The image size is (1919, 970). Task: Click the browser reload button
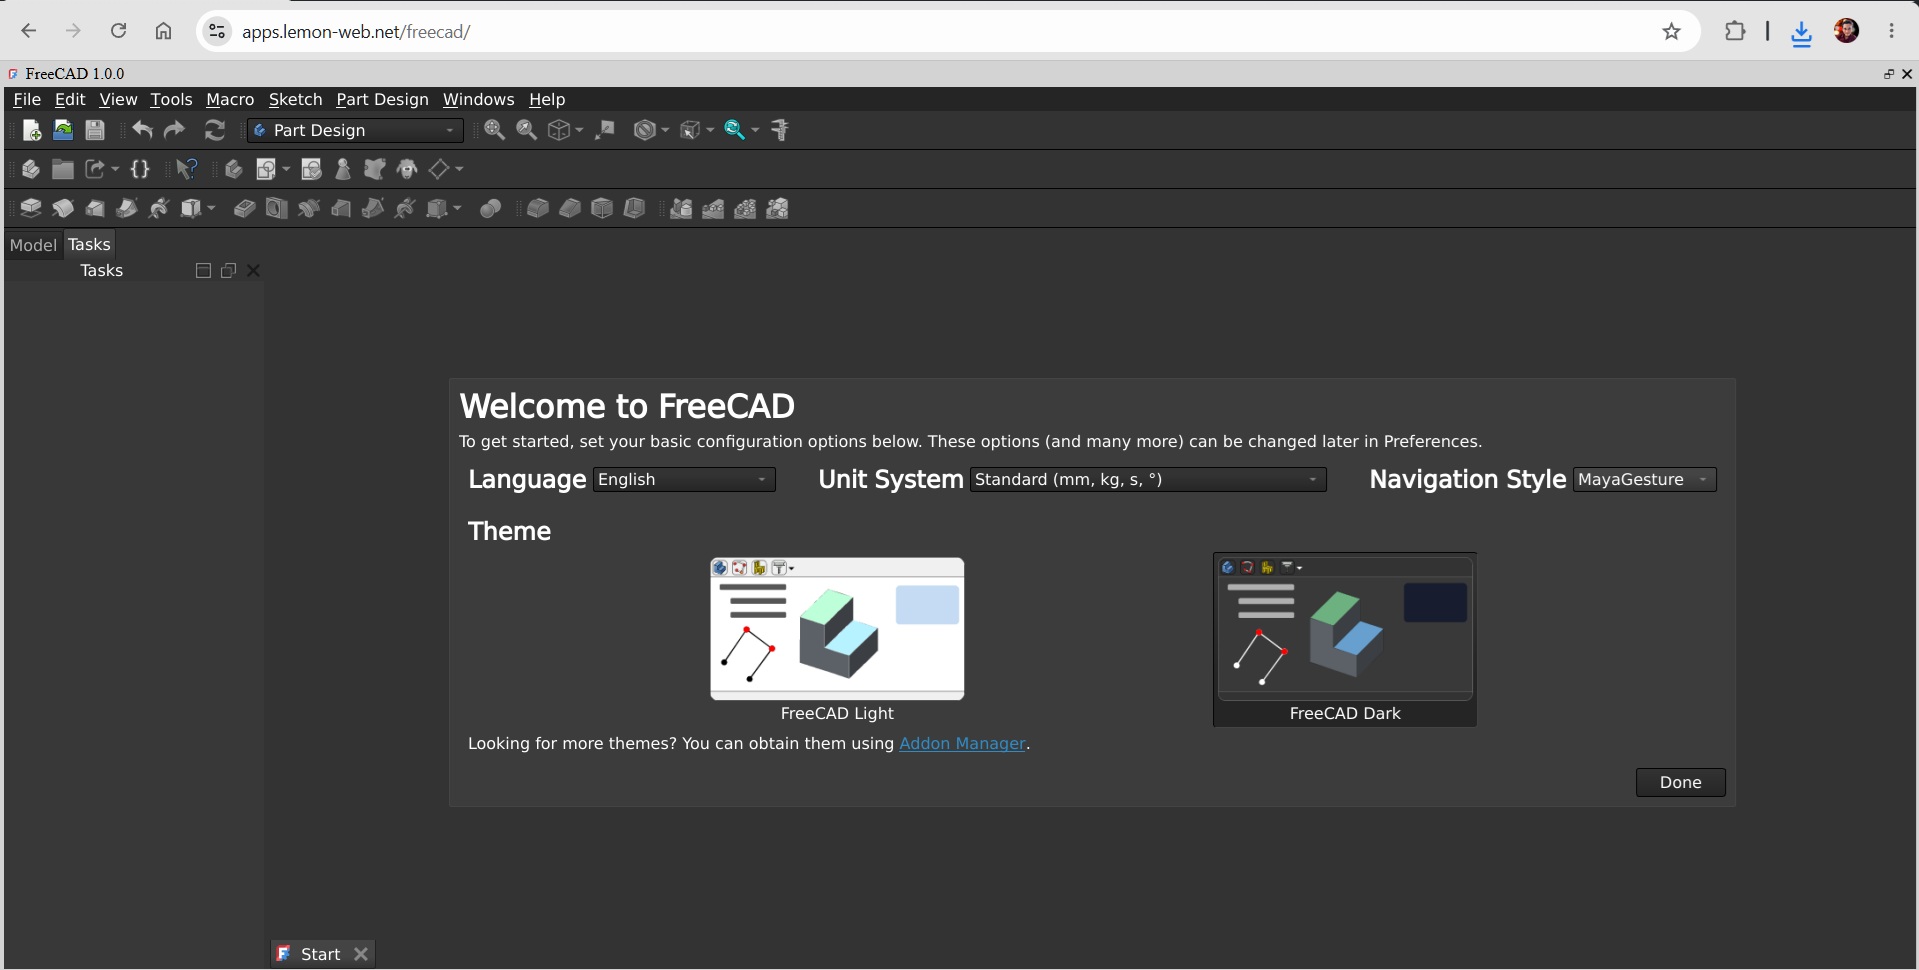(118, 31)
